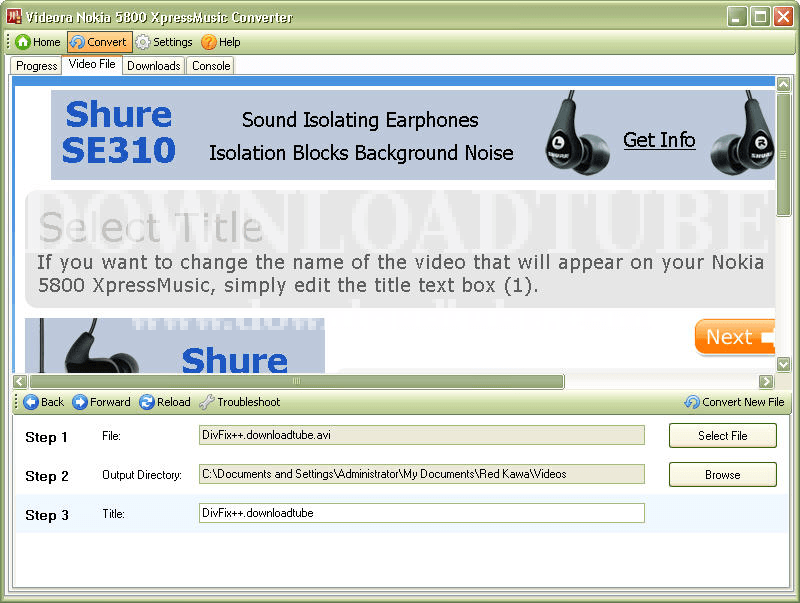This screenshot has height=603, width=800.
Task: Minimize the Videora converter window
Action: 736,17
